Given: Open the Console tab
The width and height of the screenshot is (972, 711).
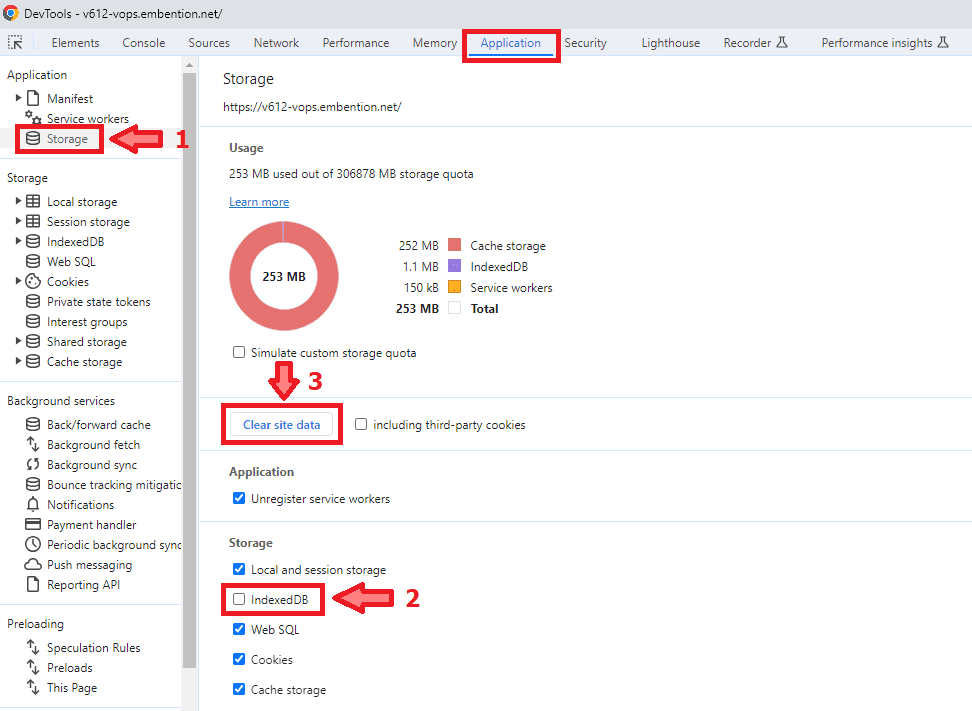Looking at the screenshot, I should [x=144, y=43].
